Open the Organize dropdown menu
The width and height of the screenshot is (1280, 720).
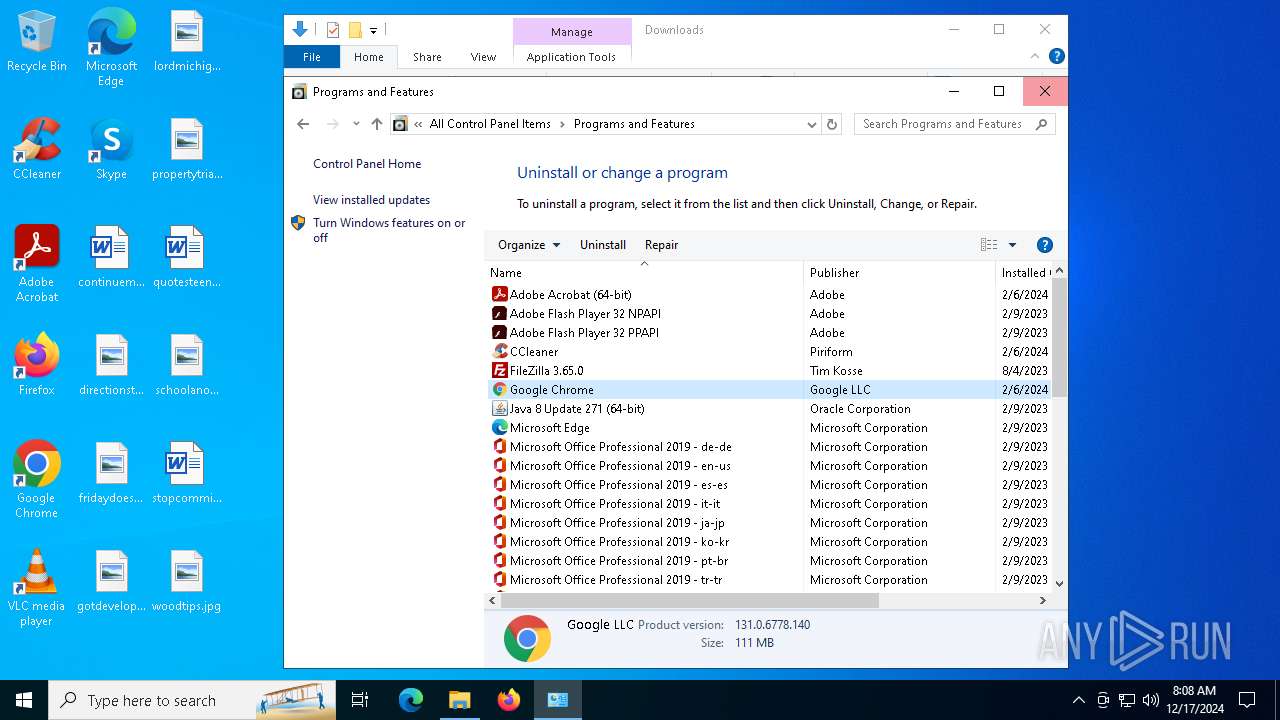click(529, 245)
